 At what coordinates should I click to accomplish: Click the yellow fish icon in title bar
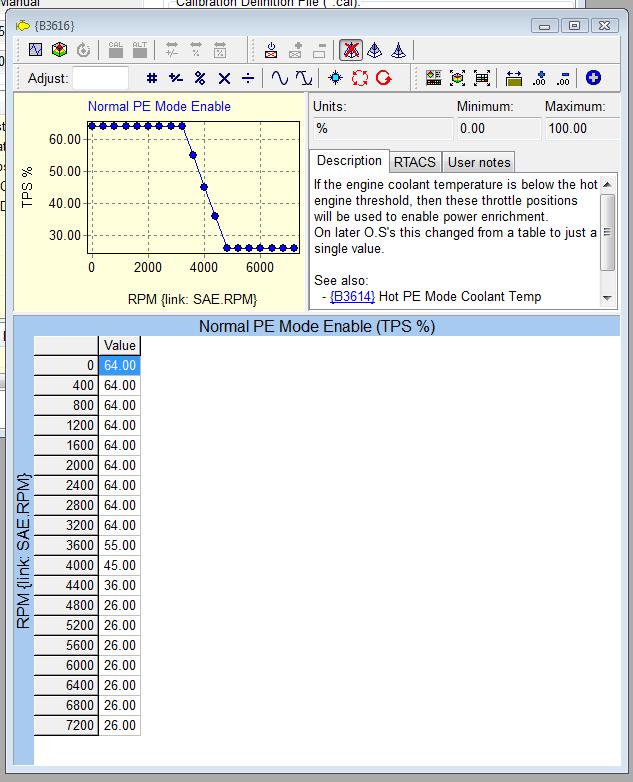[23, 25]
